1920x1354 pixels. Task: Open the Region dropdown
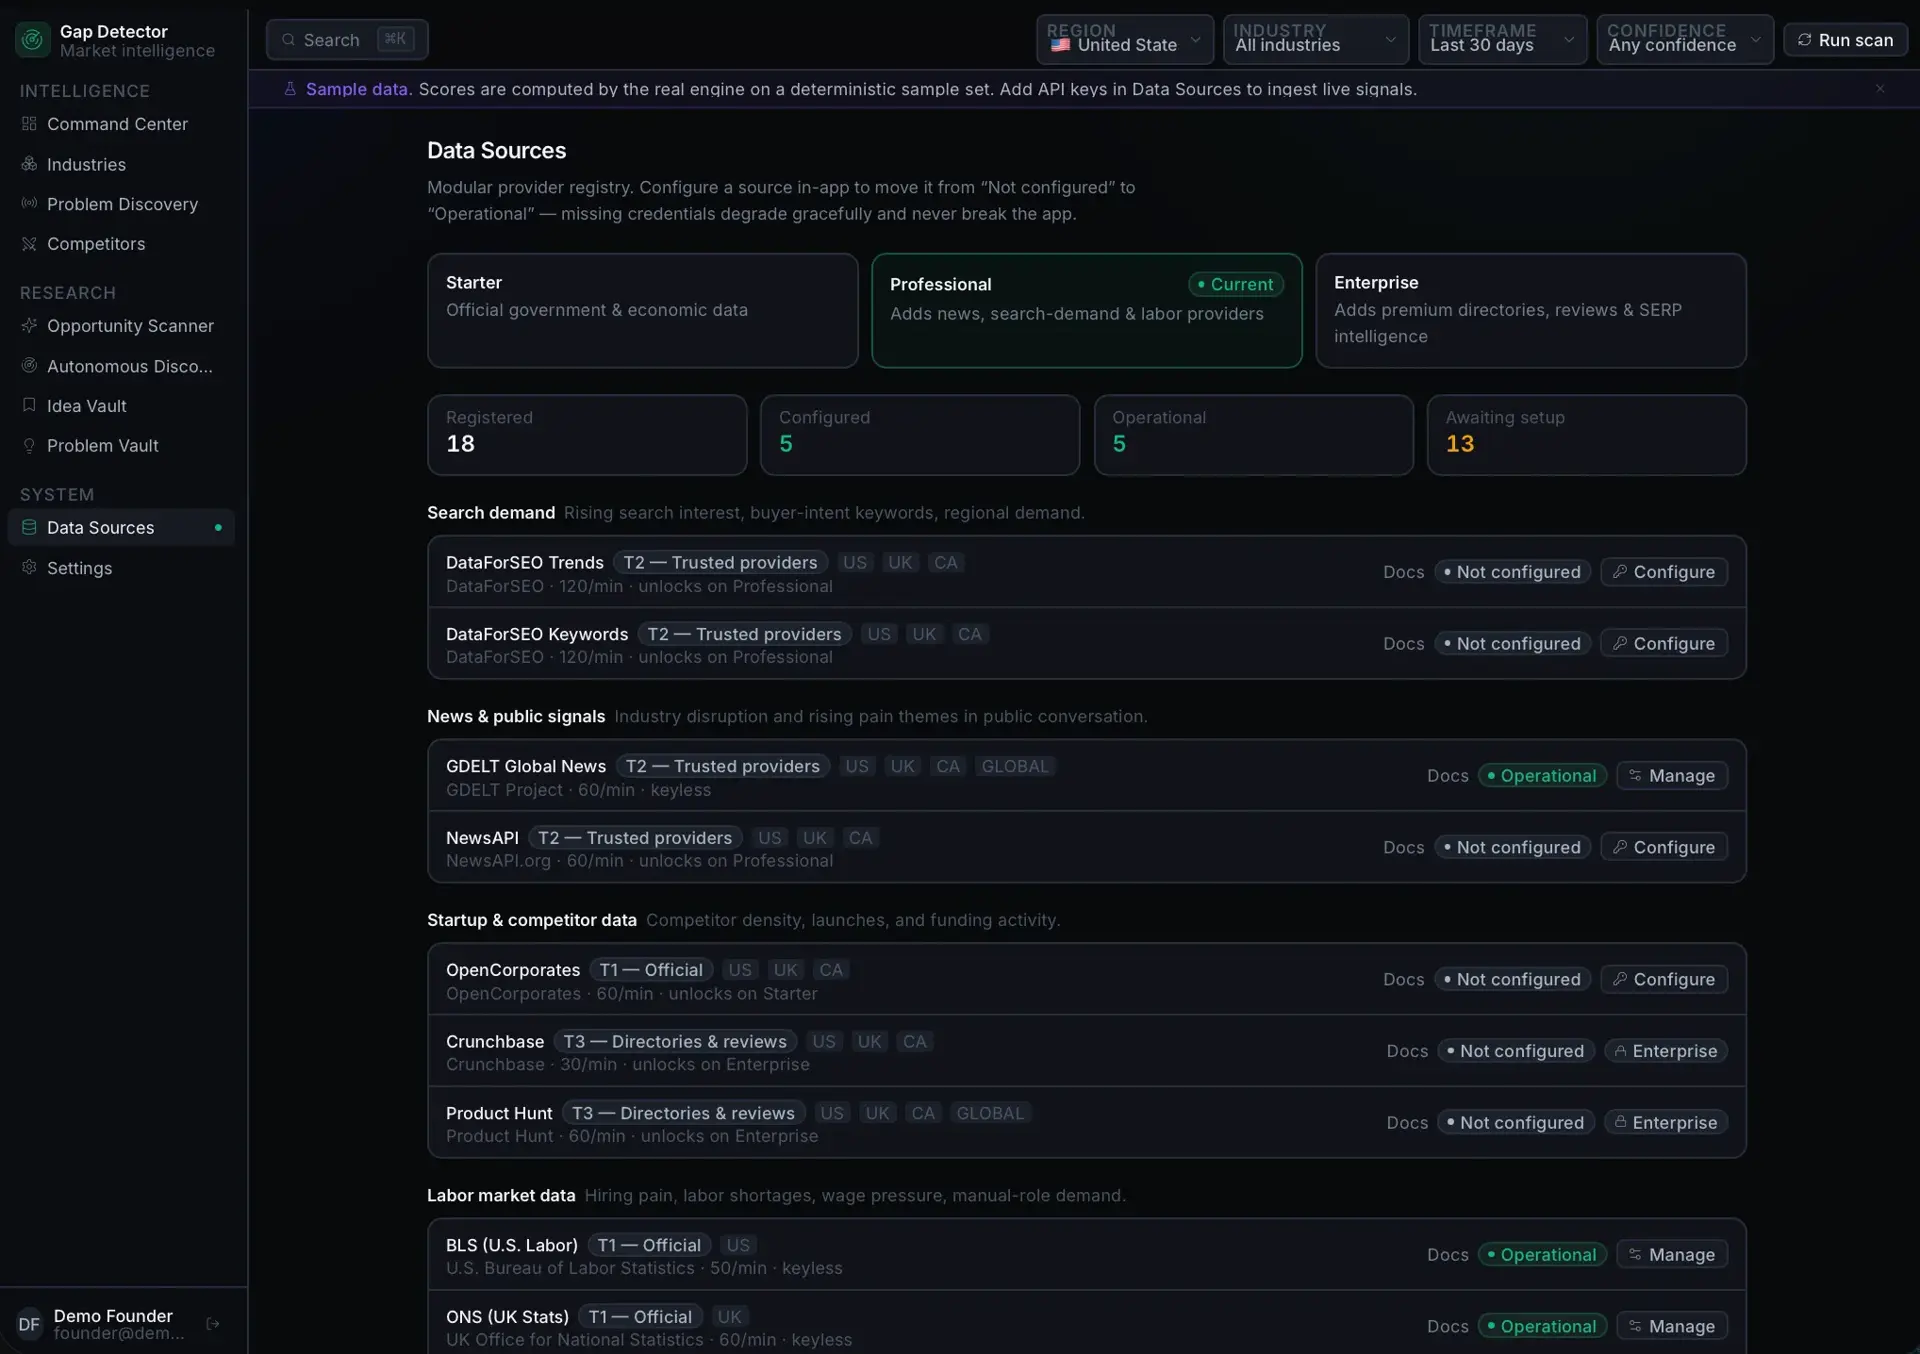click(x=1124, y=39)
